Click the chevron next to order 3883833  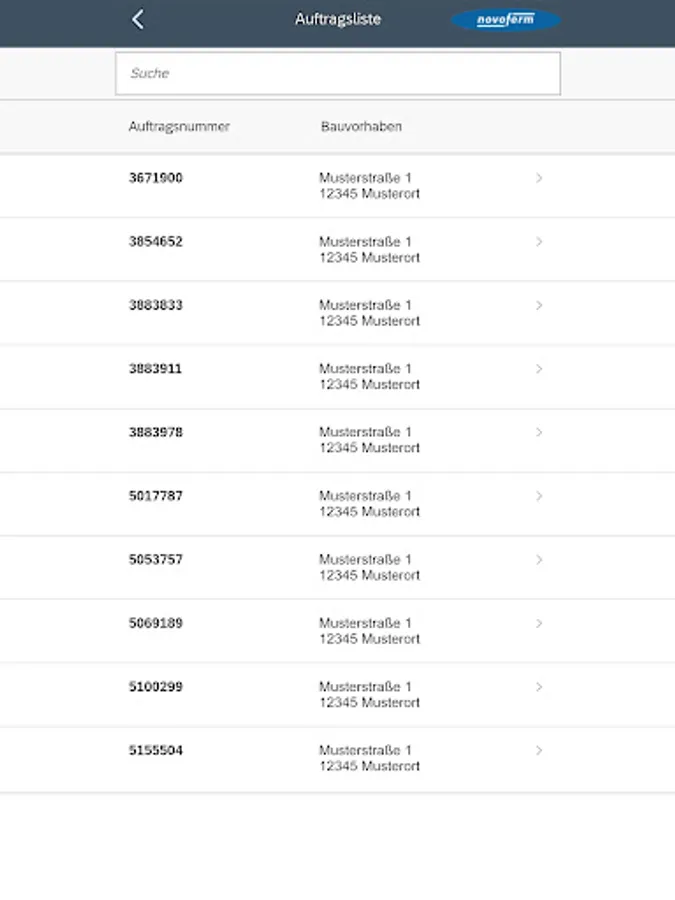point(539,305)
